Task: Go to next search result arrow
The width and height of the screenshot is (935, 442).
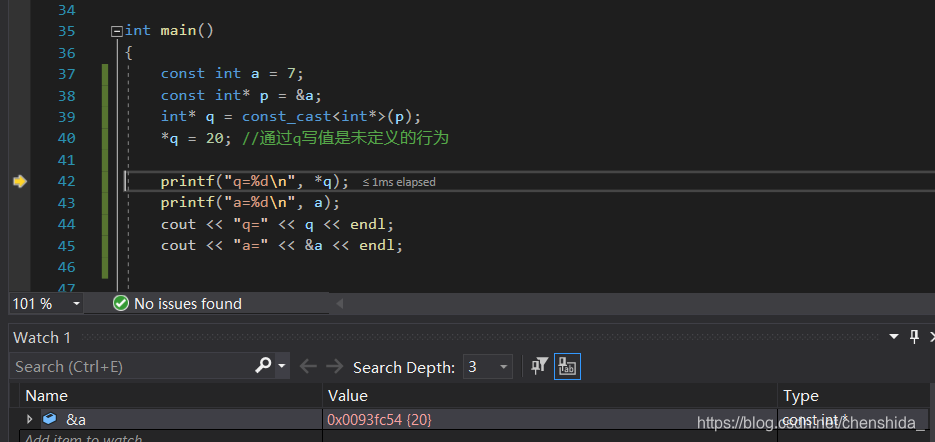Action: click(x=335, y=366)
